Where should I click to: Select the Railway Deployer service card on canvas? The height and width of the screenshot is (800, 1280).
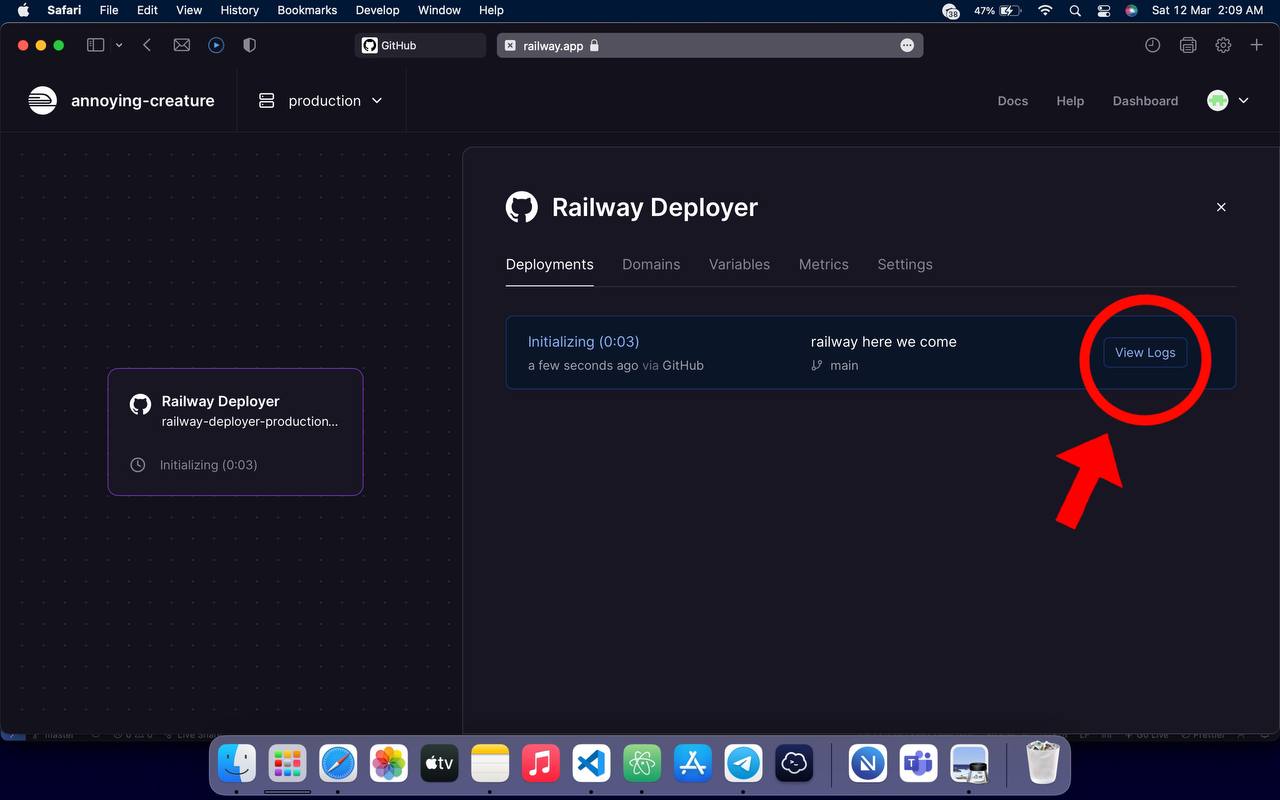235,432
